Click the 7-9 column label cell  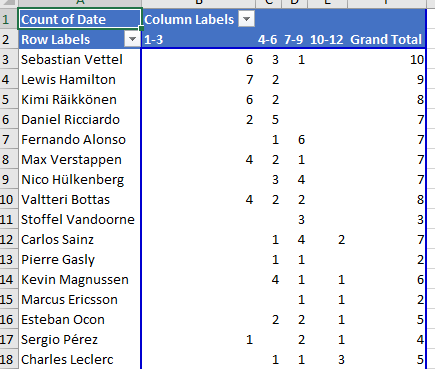tap(294, 39)
